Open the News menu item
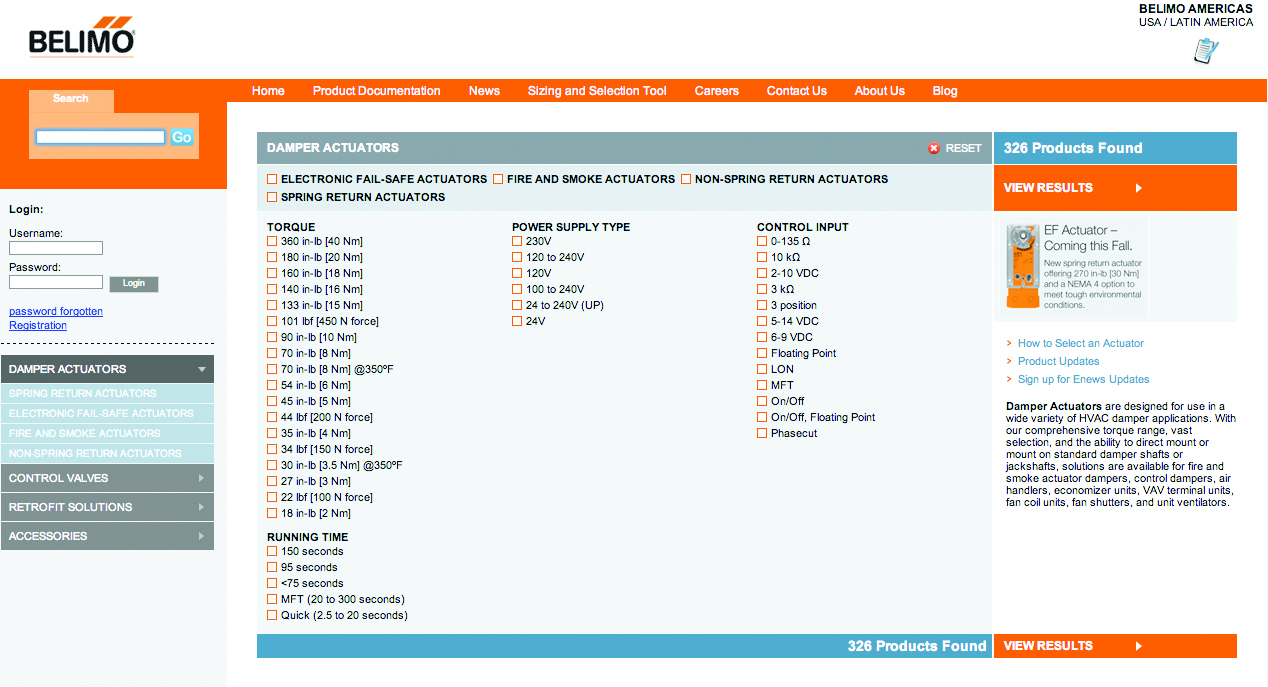The image size is (1268, 687). pos(484,91)
